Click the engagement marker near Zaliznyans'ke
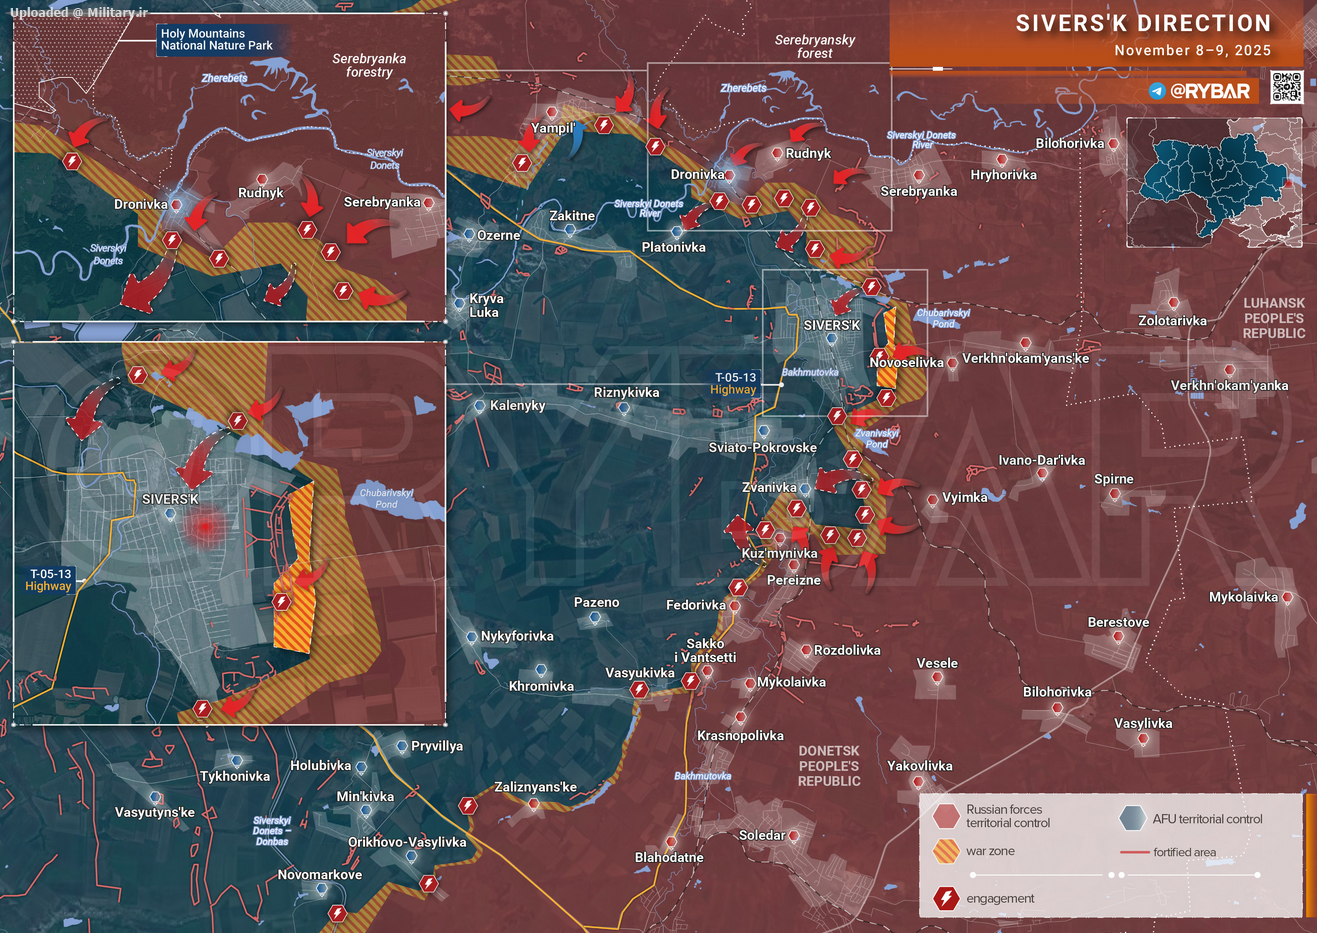 tap(468, 805)
